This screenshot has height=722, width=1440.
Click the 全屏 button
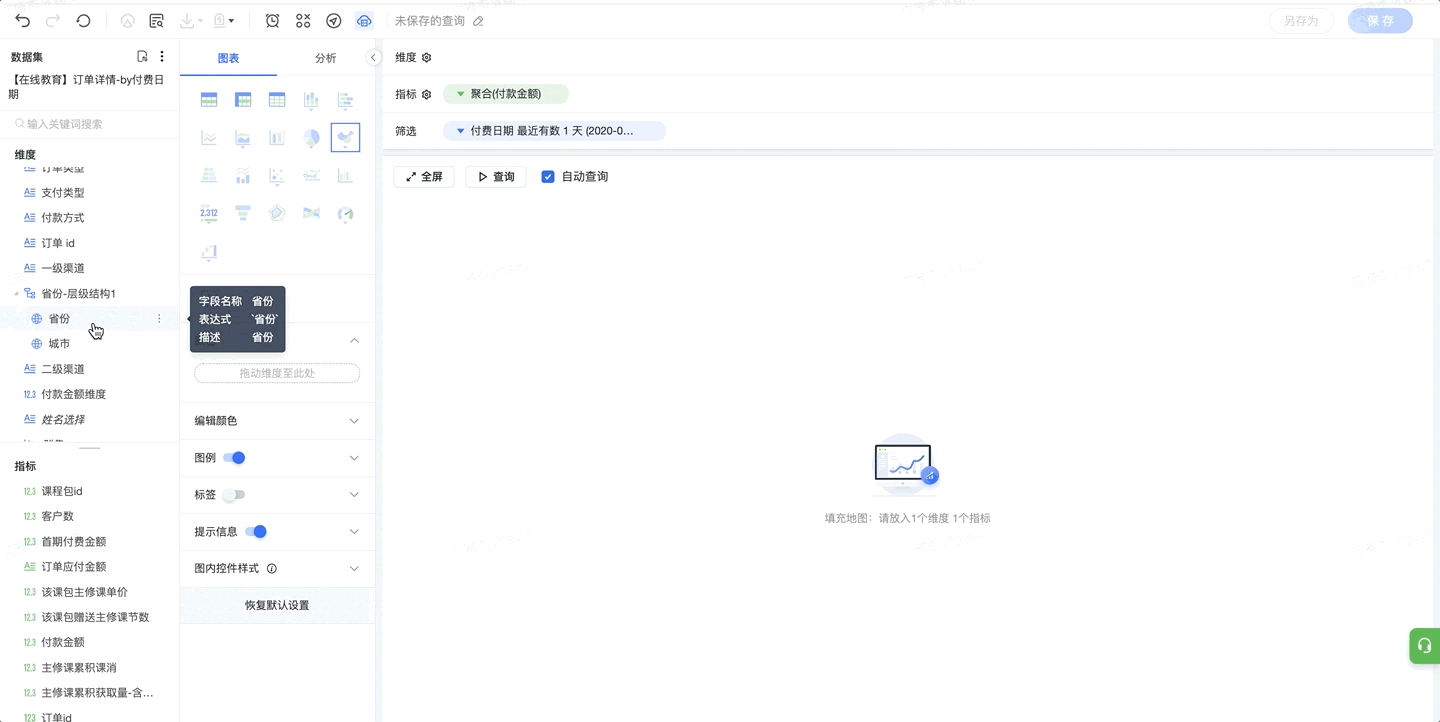[425, 177]
